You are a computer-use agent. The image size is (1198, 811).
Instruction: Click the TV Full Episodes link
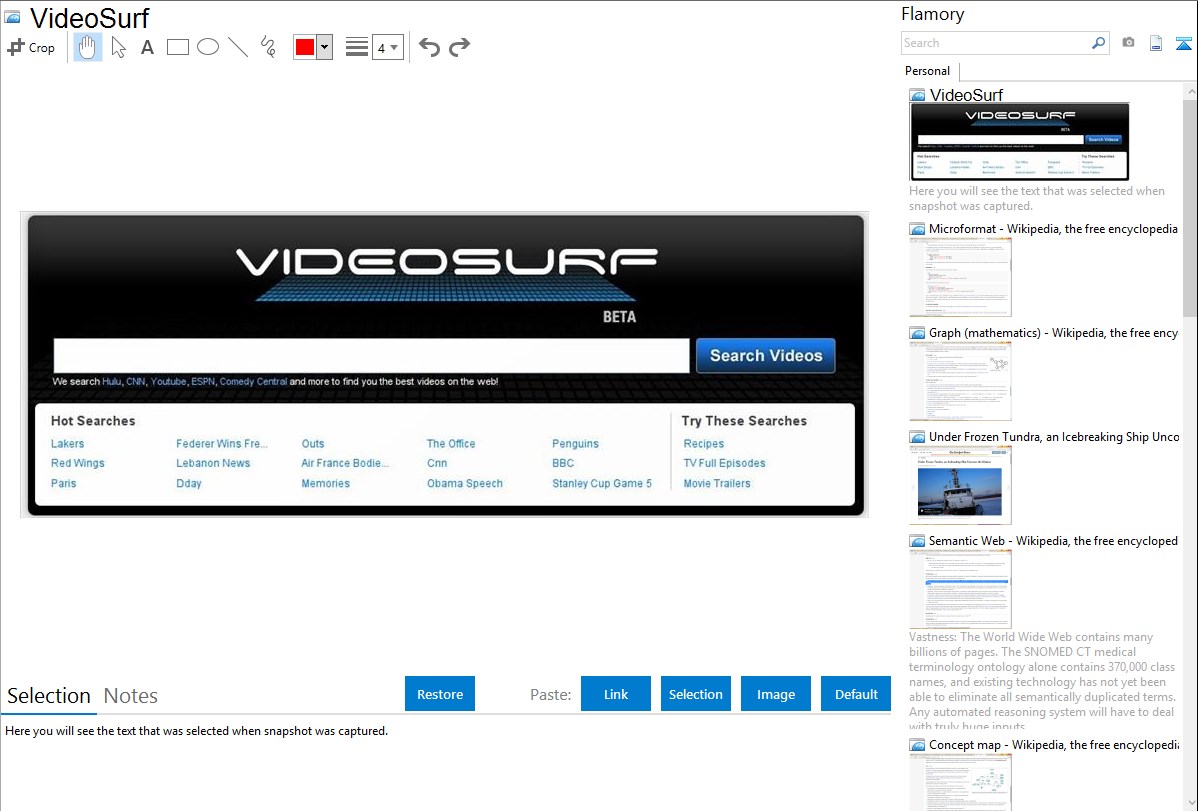tap(724, 463)
